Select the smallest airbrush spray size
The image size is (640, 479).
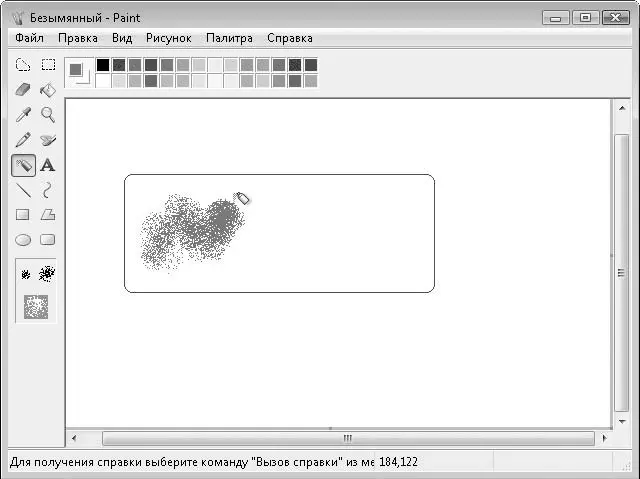coord(26,275)
